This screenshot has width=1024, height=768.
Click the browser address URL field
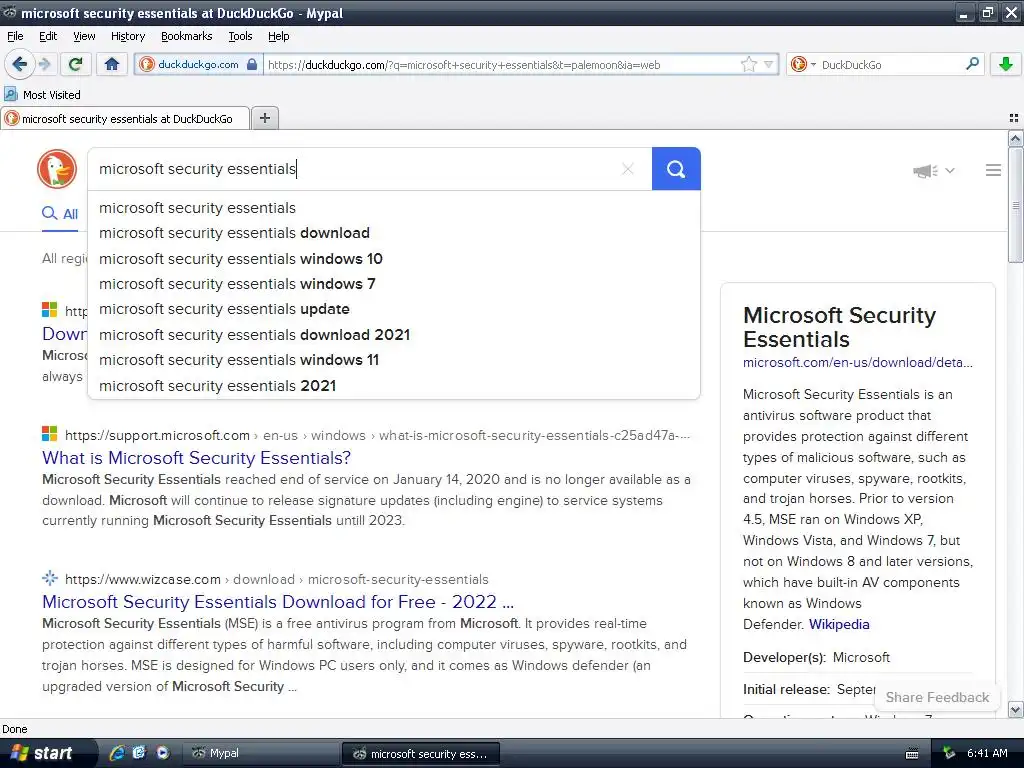click(x=500, y=65)
